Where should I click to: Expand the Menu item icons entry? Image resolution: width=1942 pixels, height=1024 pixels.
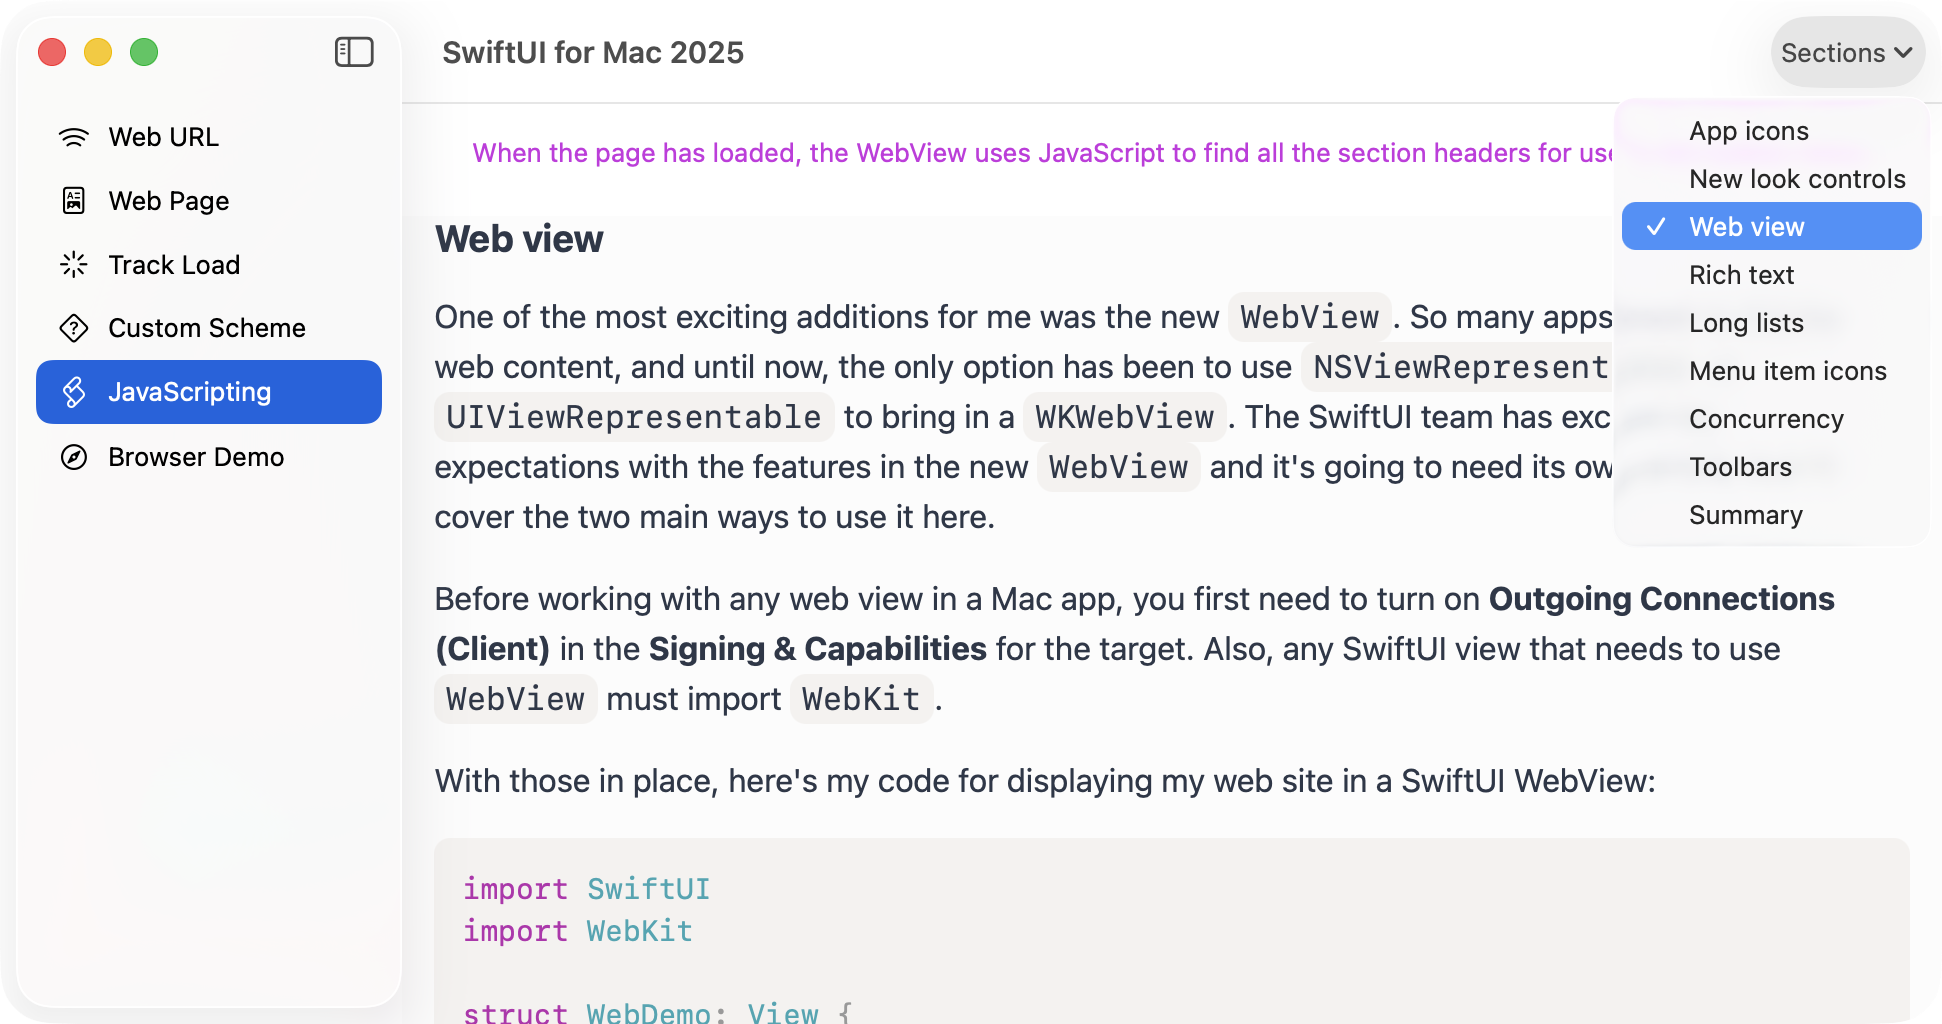pos(1787,371)
